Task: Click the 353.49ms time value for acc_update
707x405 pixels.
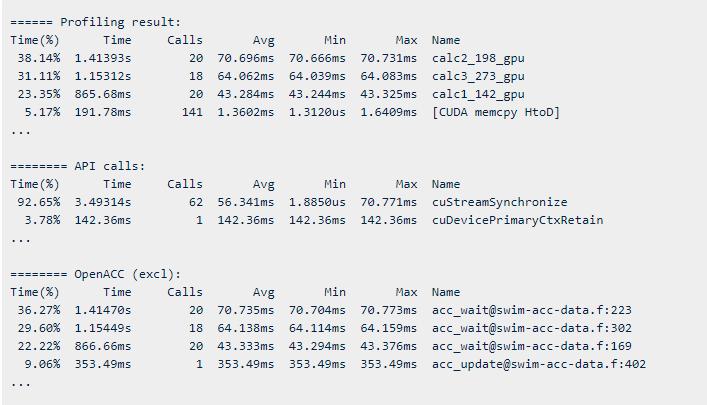Action: [103, 364]
